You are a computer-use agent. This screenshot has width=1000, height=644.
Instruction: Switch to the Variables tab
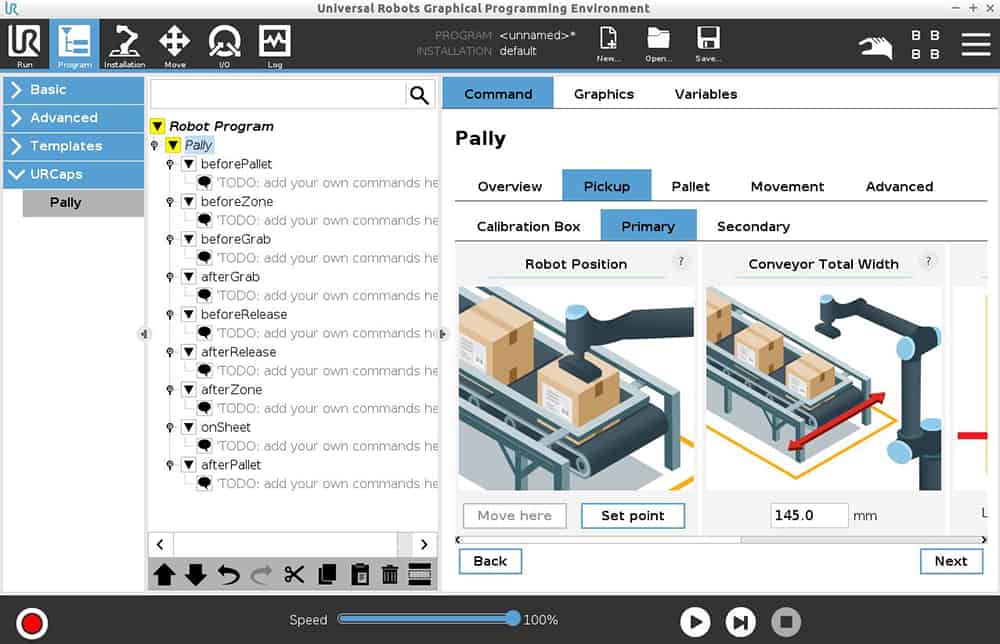click(x=705, y=94)
